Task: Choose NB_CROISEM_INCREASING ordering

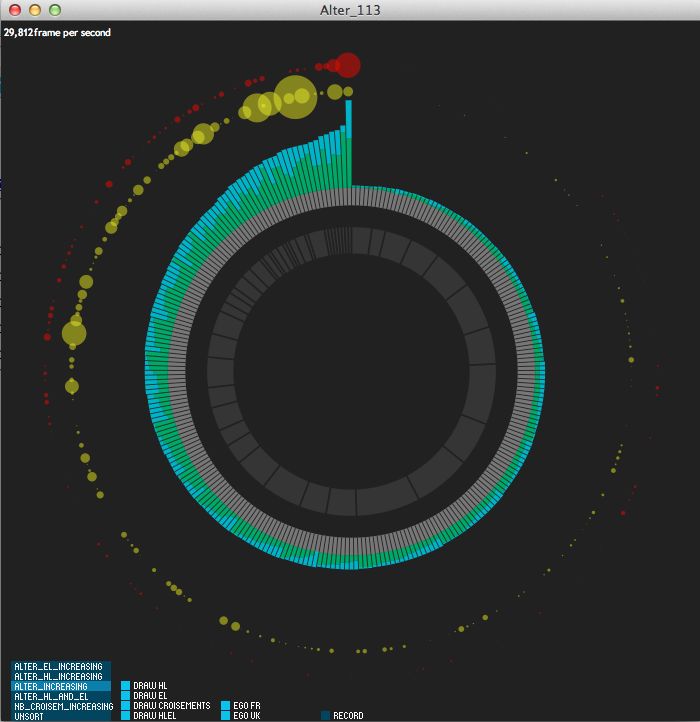Action: click(x=60, y=706)
